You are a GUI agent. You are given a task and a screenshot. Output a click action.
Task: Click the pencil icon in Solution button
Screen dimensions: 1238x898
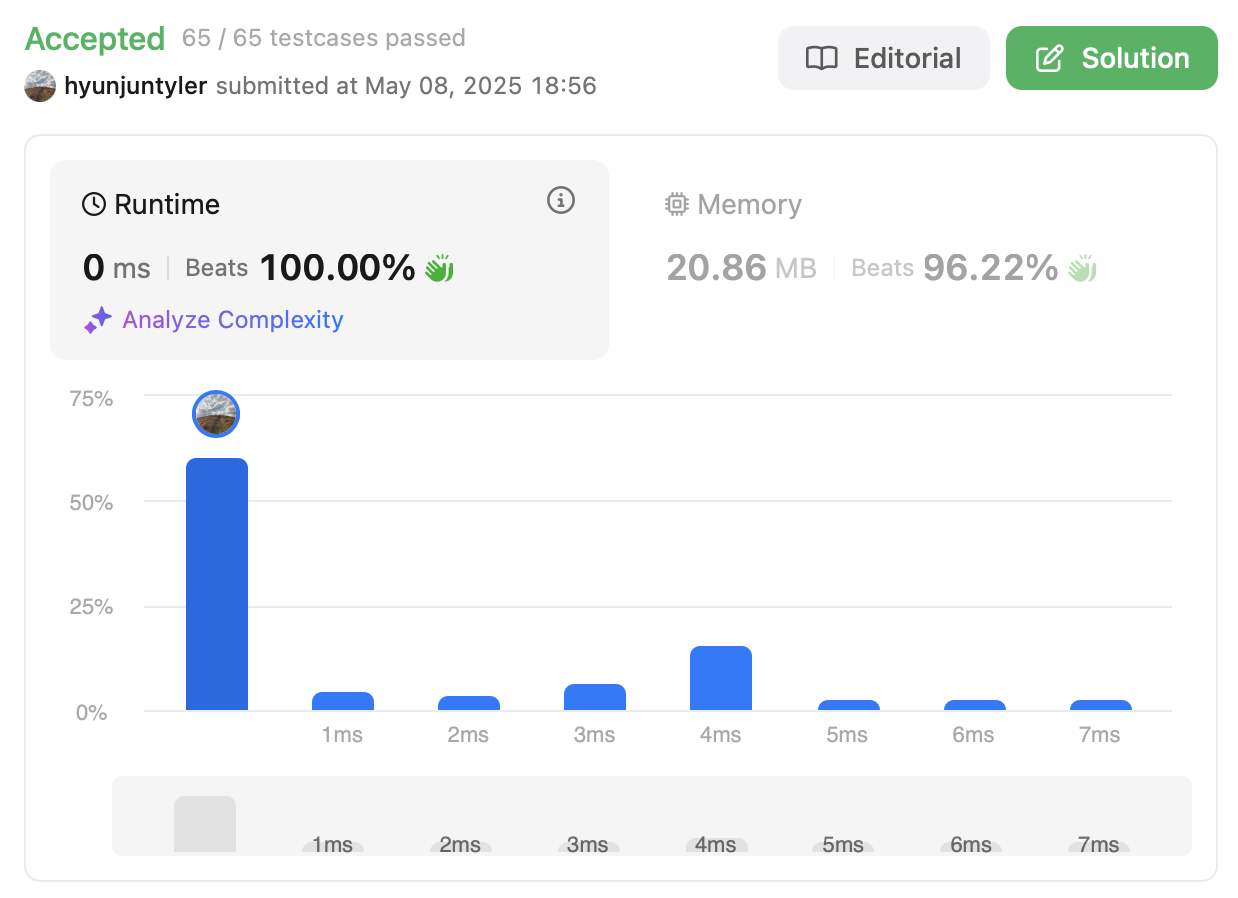click(1049, 58)
